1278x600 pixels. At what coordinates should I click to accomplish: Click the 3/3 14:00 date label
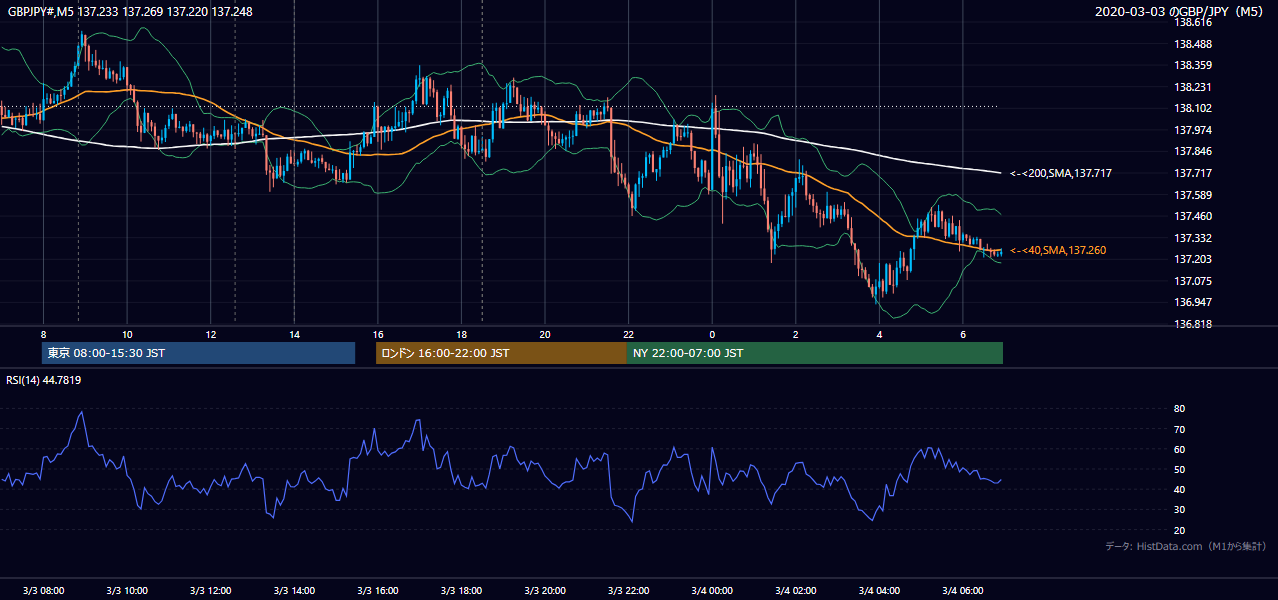click(294, 590)
